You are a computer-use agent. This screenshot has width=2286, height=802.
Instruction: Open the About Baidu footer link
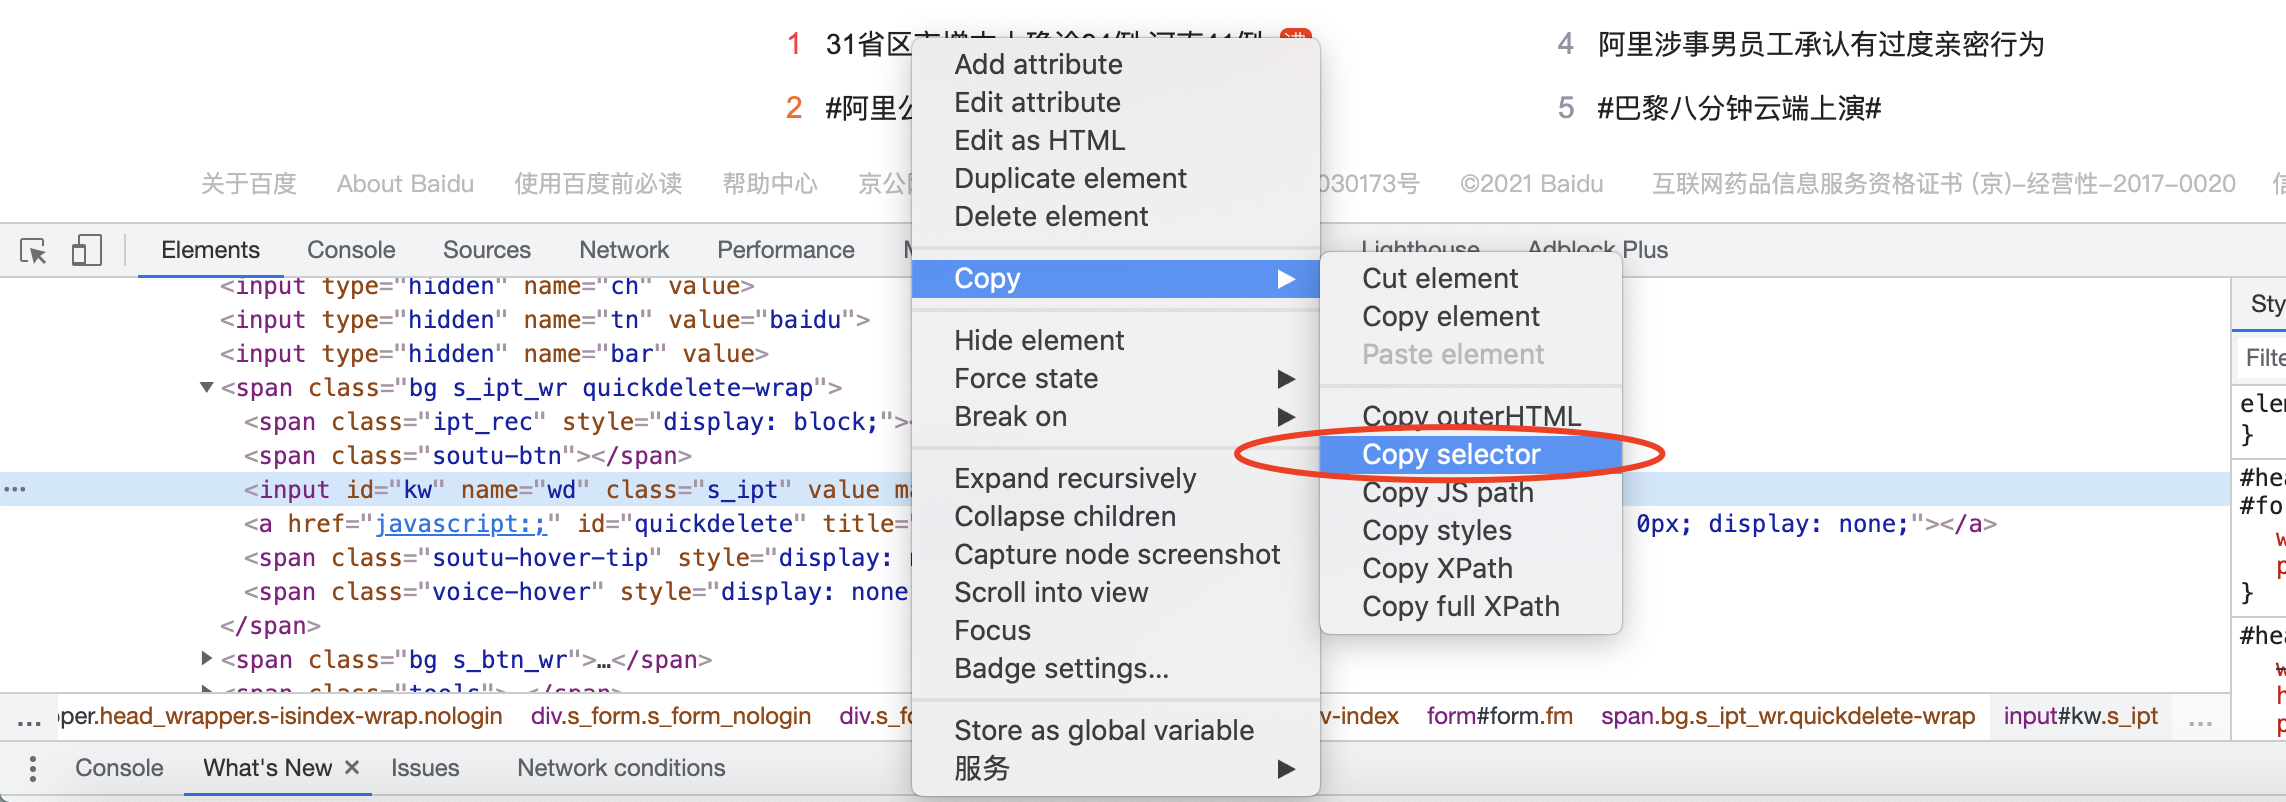405,184
